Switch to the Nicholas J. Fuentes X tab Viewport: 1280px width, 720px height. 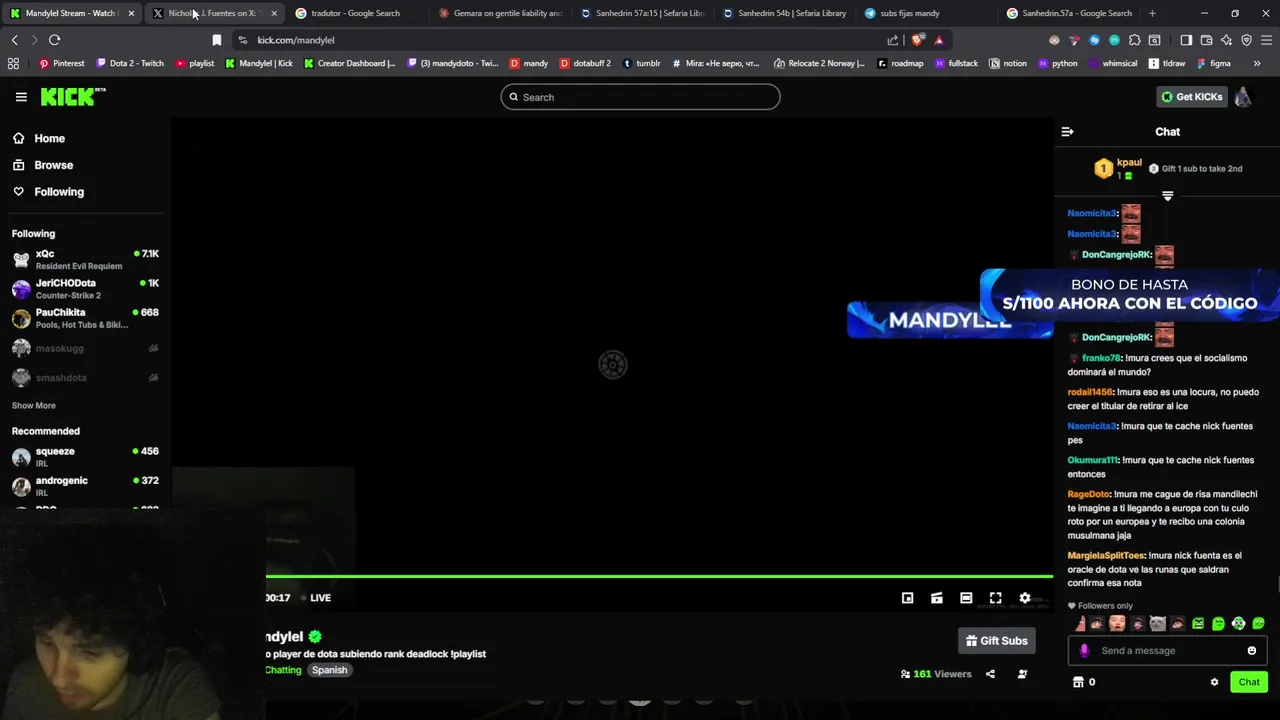pos(214,13)
